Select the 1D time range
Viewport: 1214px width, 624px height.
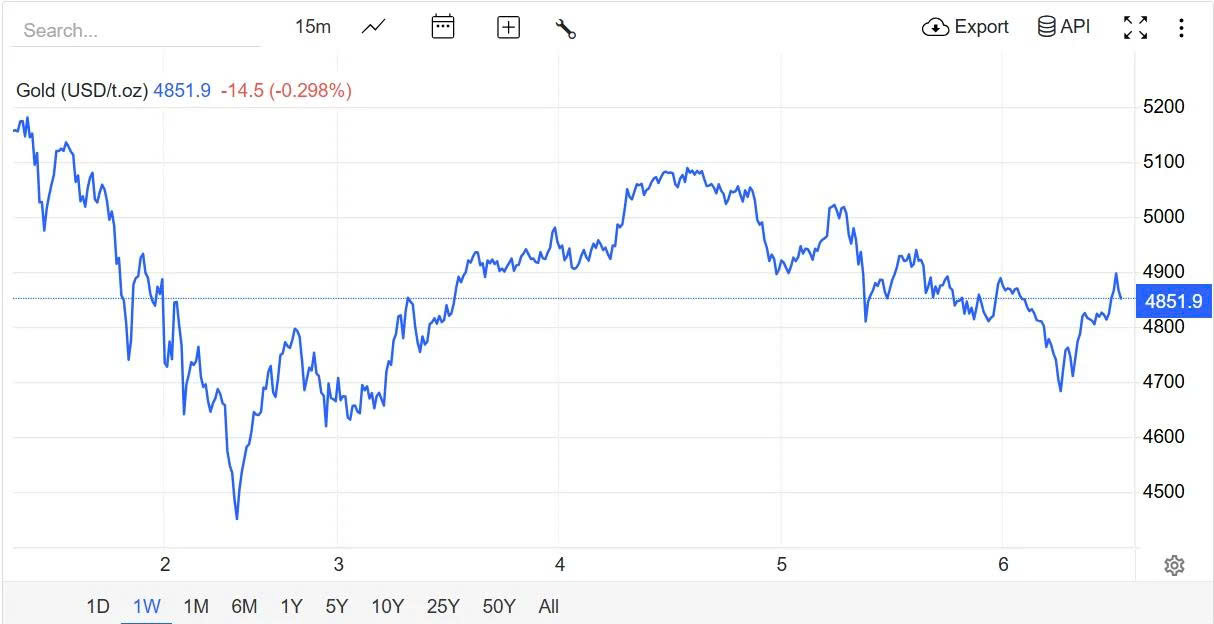[x=97, y=606]
